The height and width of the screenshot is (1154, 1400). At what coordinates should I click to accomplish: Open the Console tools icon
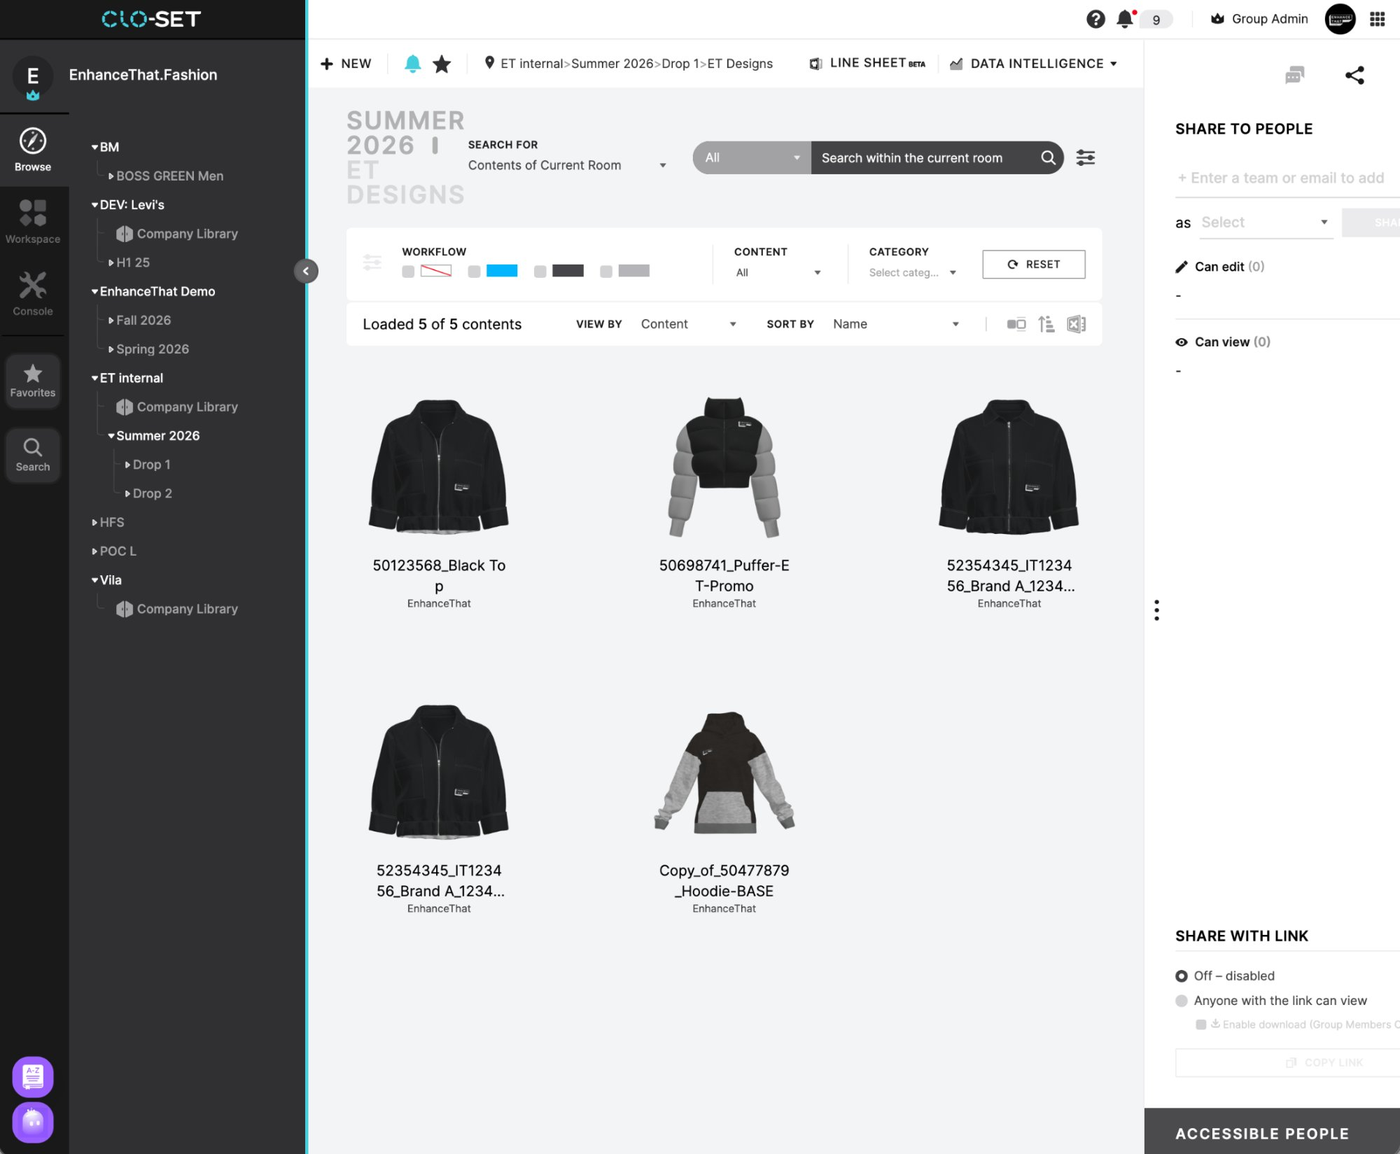33,293
